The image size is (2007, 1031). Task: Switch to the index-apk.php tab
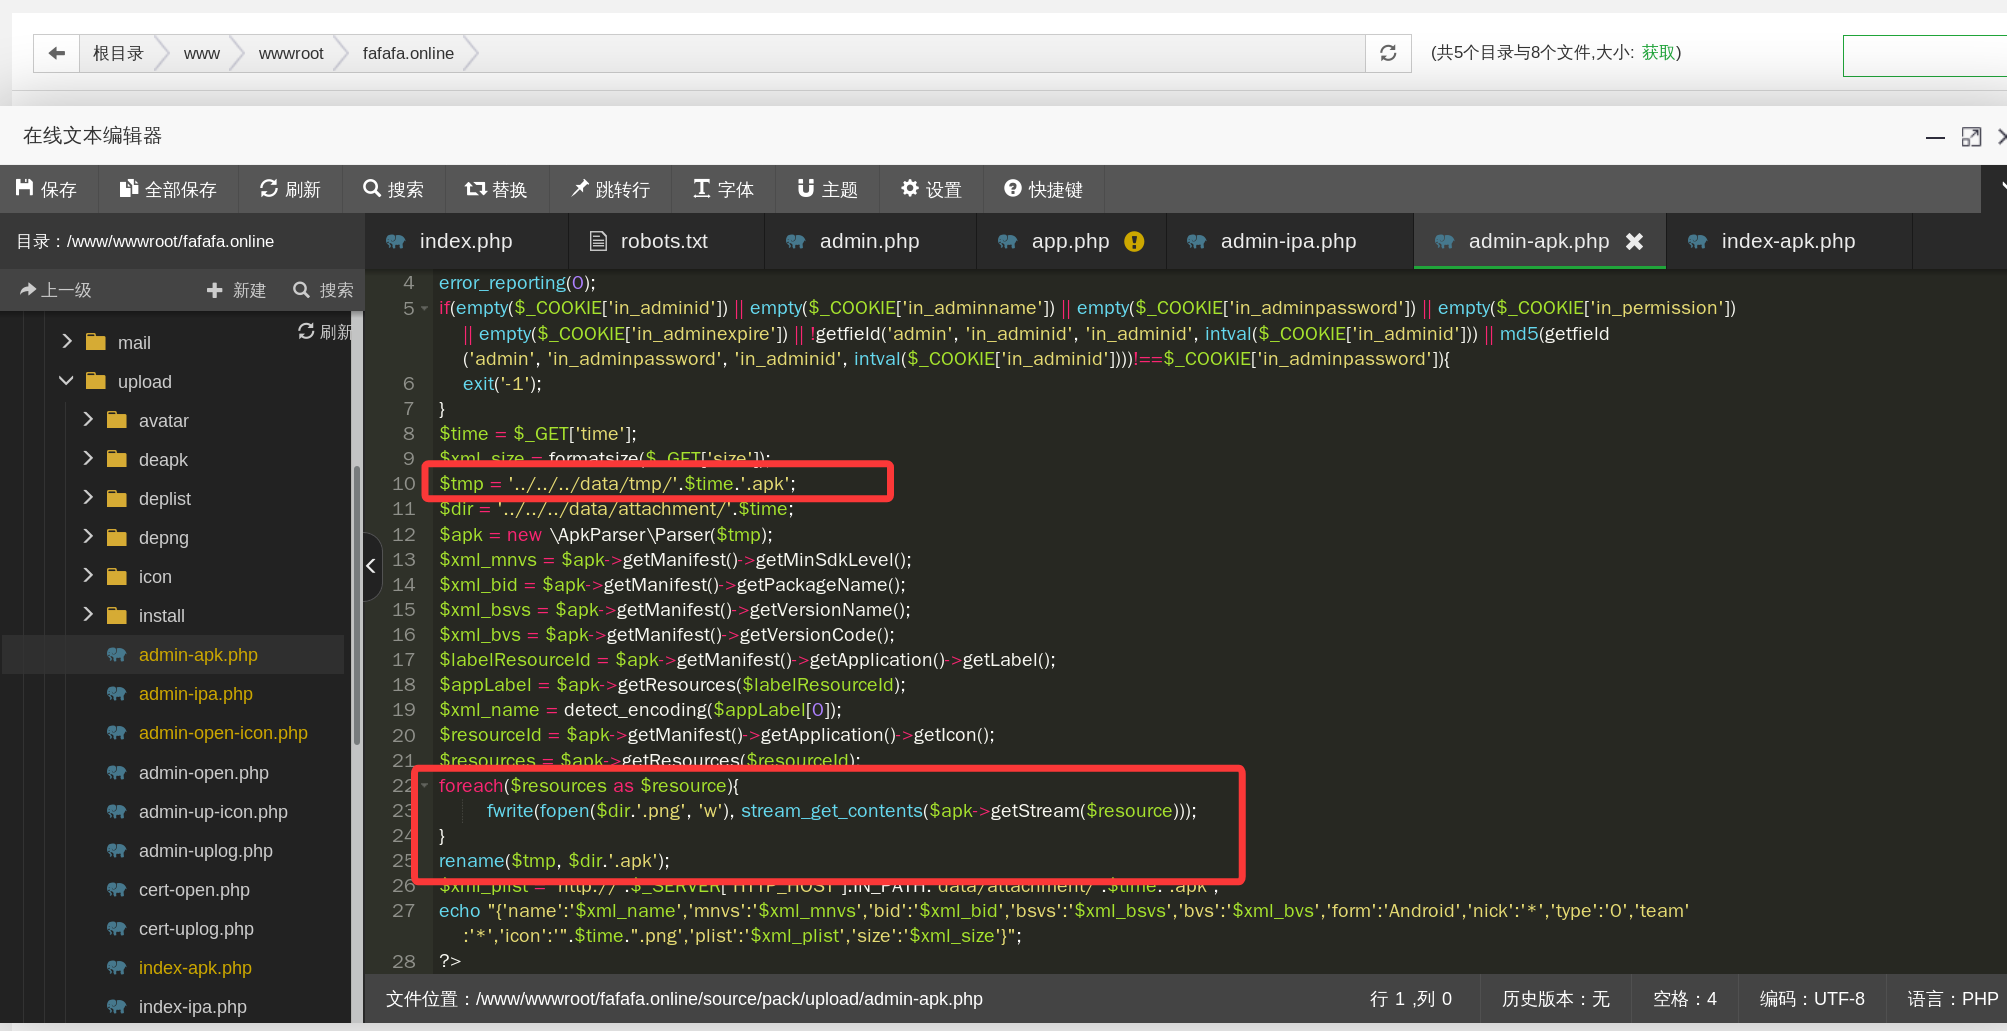click(x=1788, y=241)
